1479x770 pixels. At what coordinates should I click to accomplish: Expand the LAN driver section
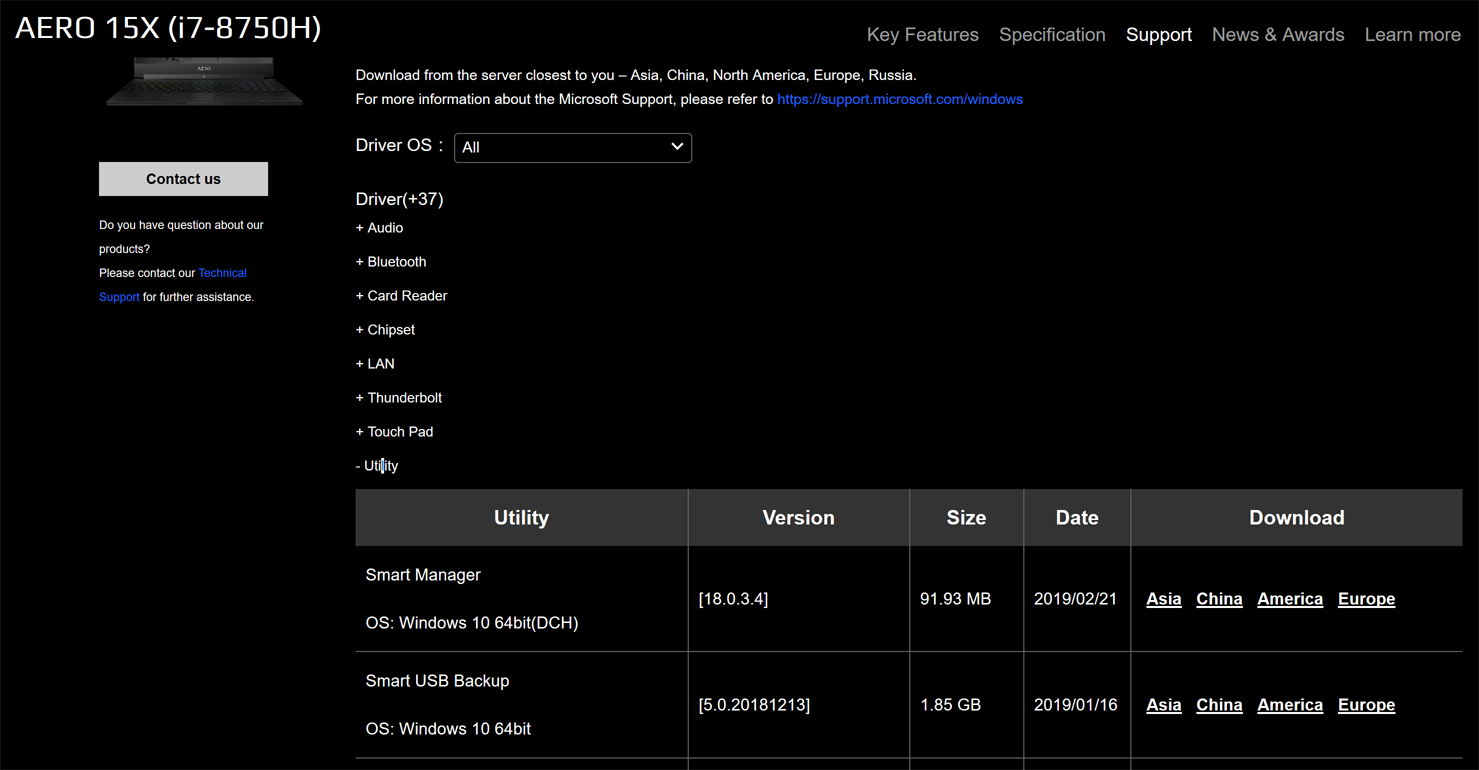coord(375,364)
